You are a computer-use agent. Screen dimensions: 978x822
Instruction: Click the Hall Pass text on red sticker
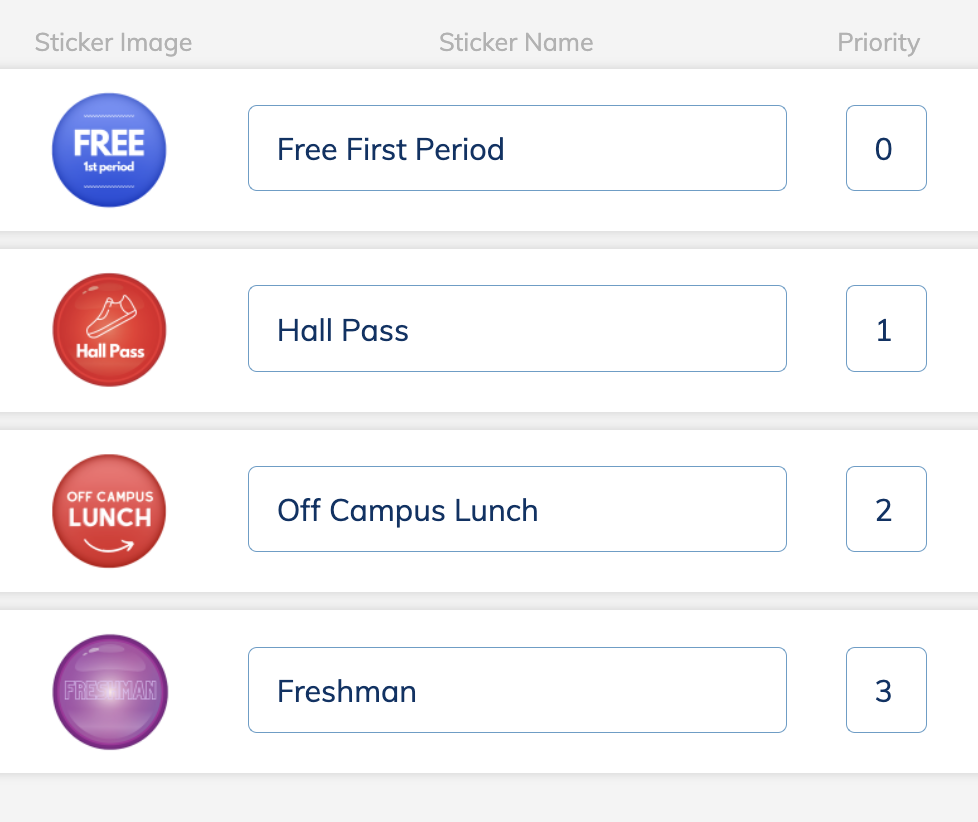point(110,351)
